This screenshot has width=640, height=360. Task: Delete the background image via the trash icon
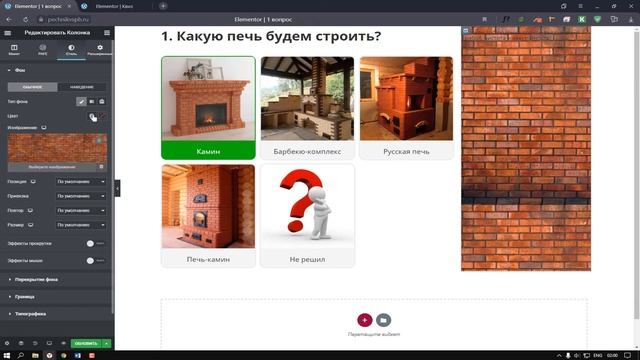102,167
